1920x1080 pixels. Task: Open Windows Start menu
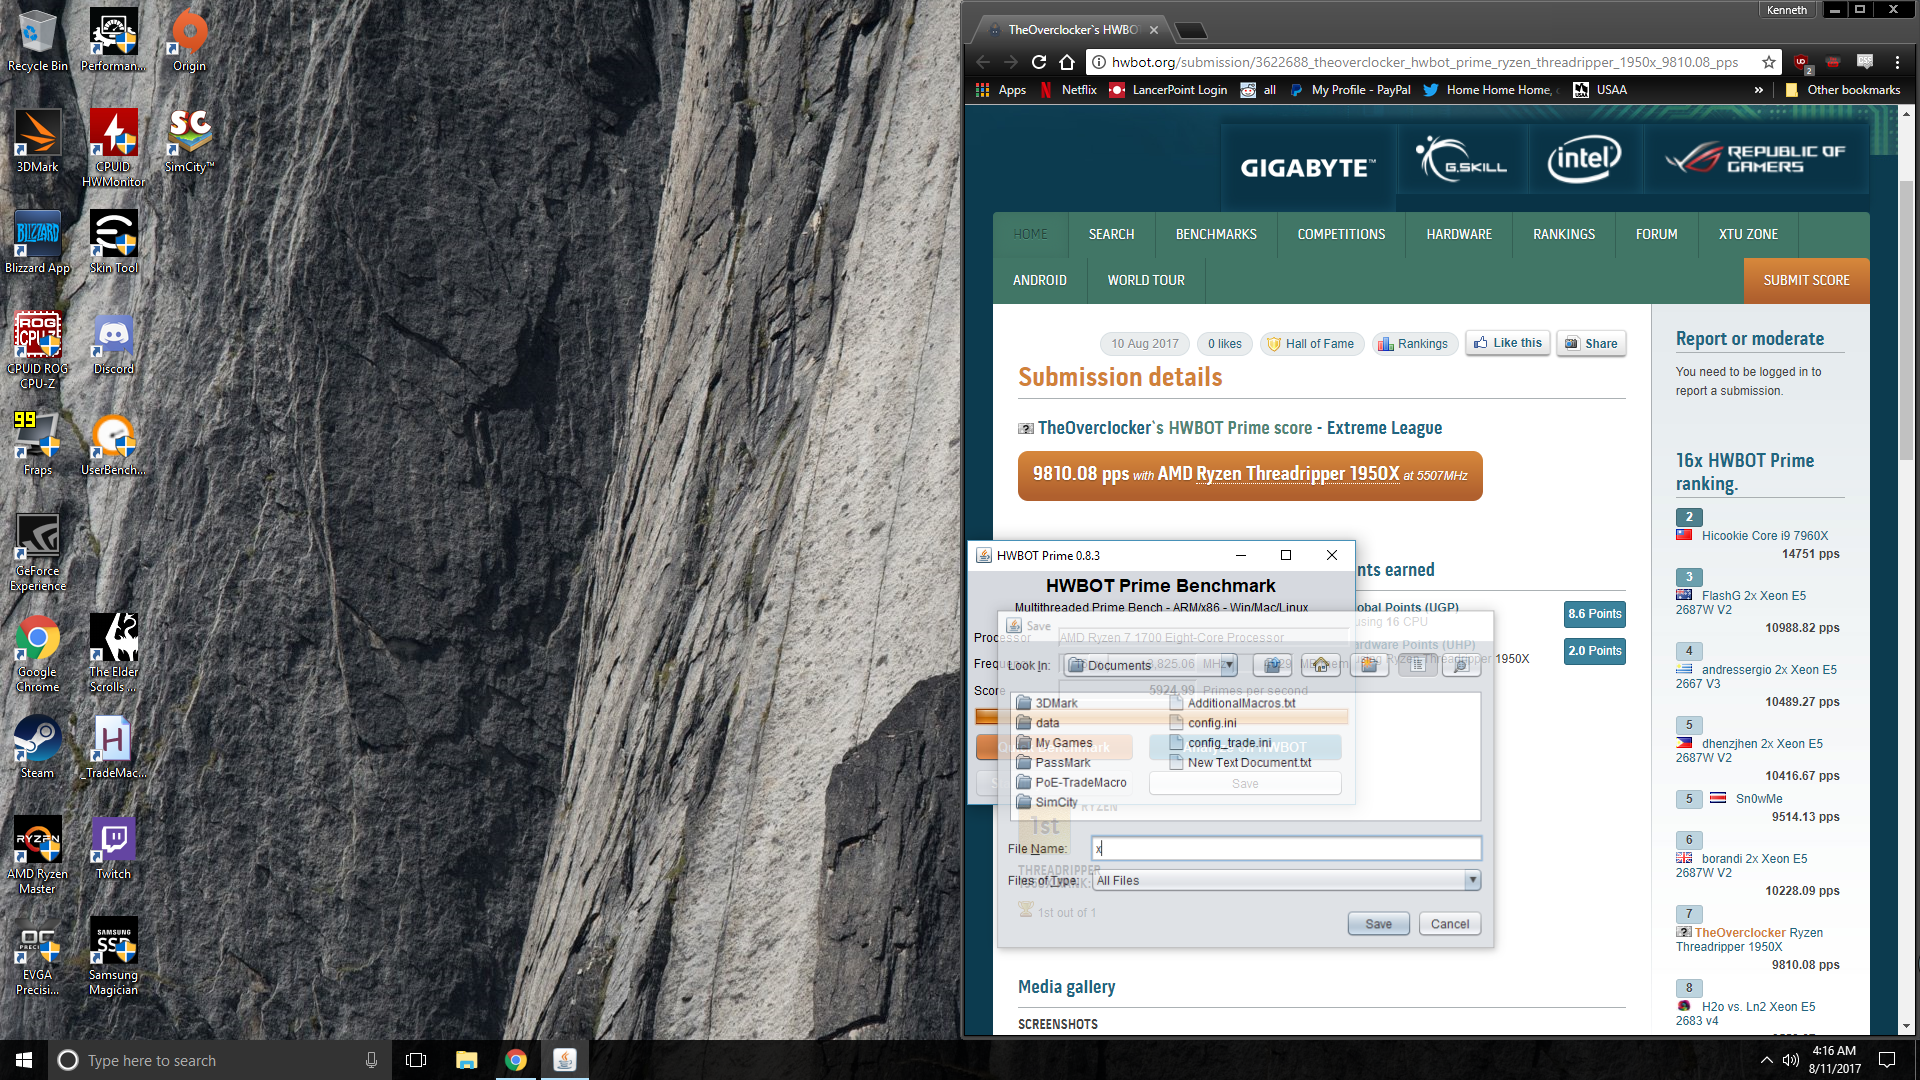[x=24, y=1060]
